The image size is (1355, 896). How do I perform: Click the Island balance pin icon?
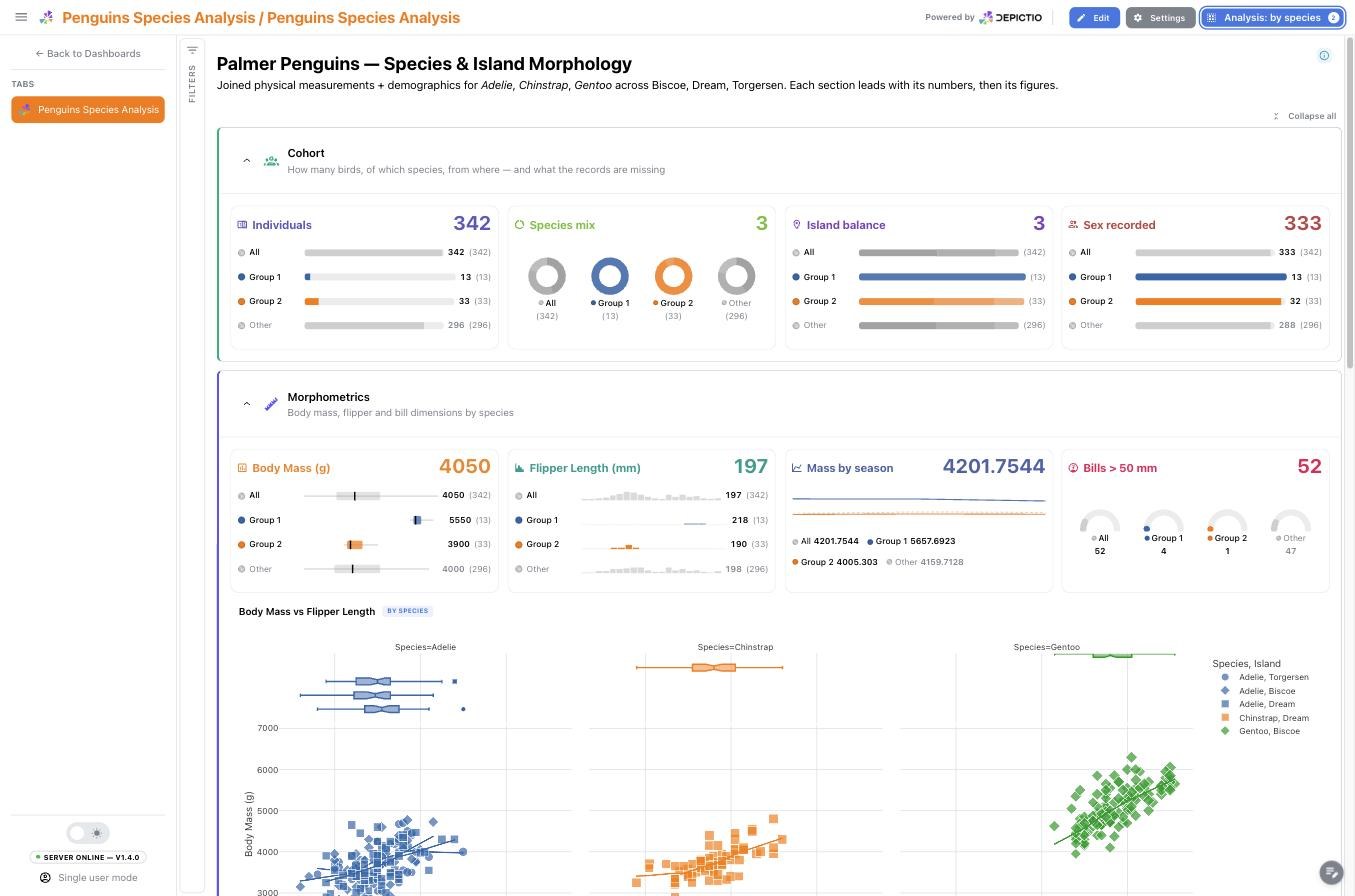(x=797, y=225)
